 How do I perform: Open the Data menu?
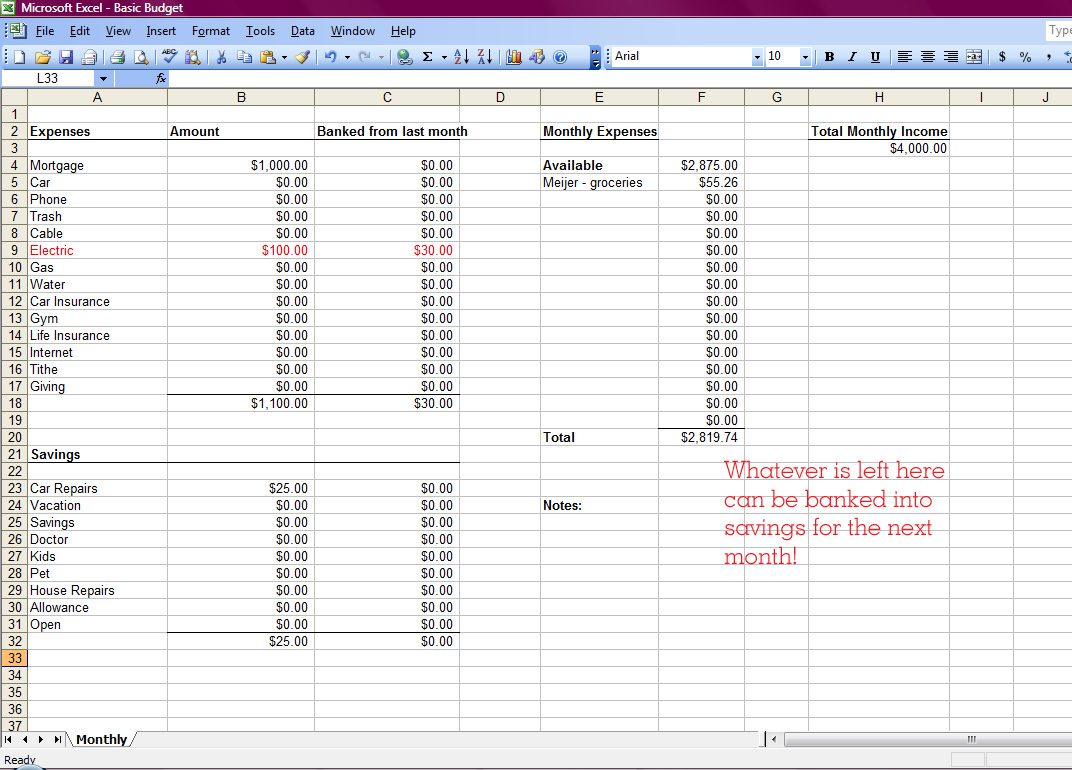point(302,31)
